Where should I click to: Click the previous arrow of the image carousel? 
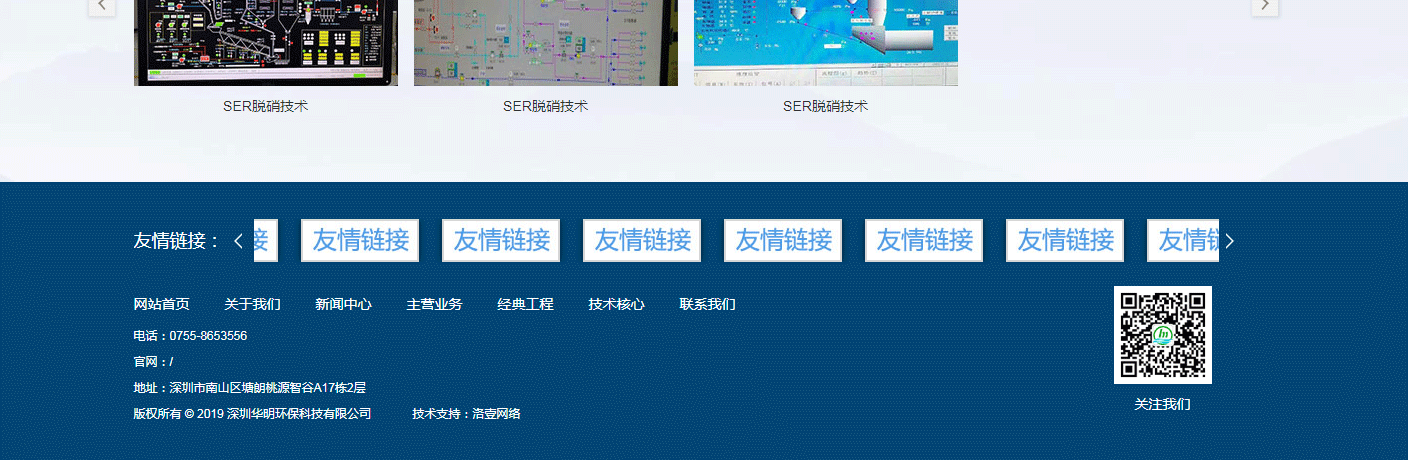click(102, 6)
